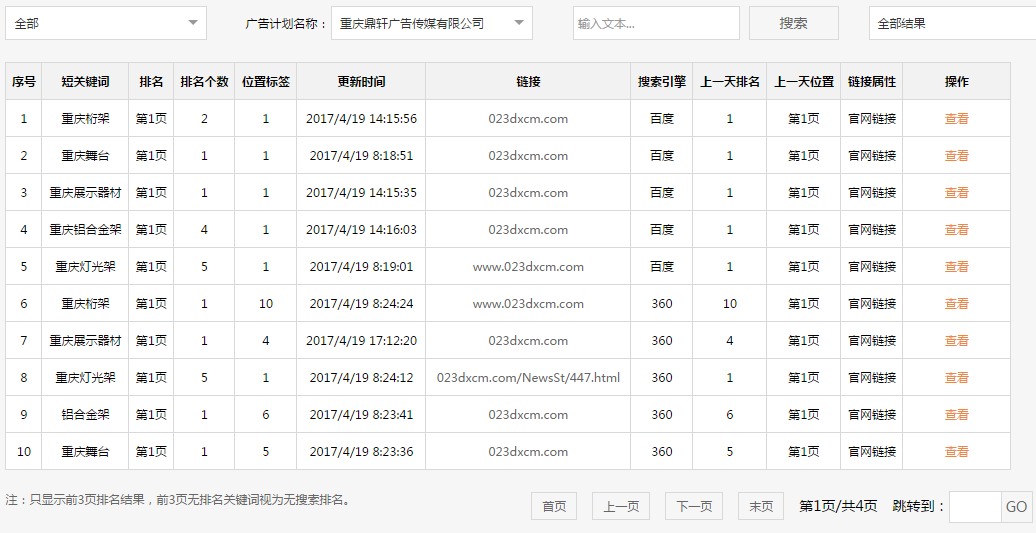
Task: Click link 023dxcm.com/NewsSt/447.html
Action: 528,378
